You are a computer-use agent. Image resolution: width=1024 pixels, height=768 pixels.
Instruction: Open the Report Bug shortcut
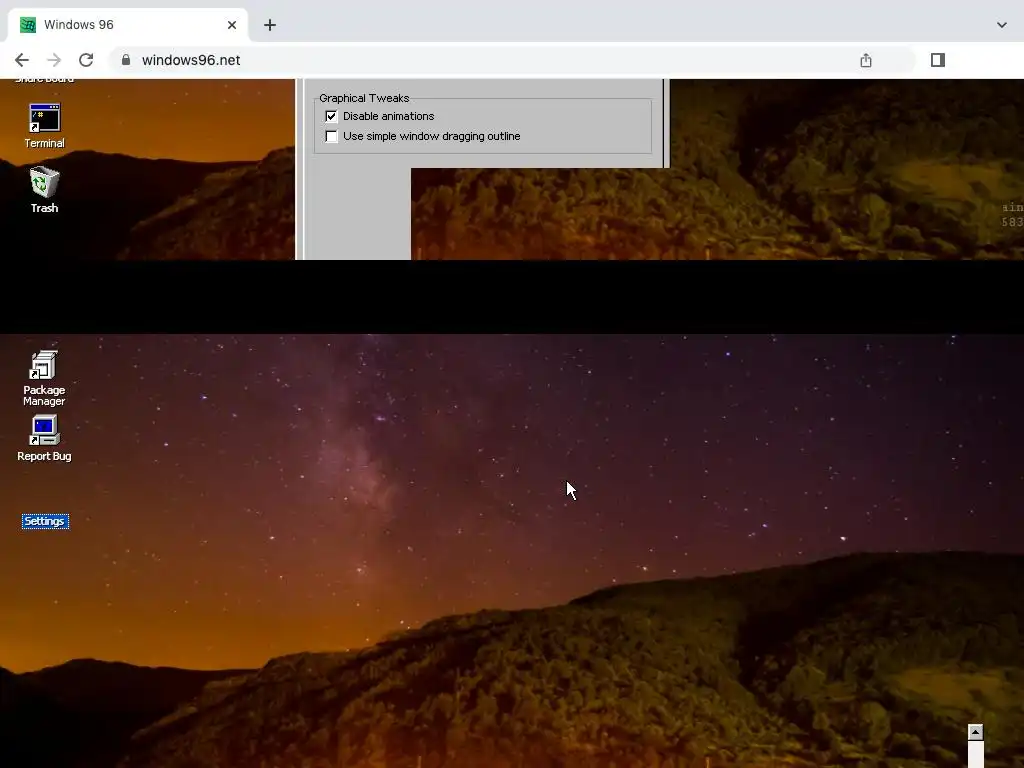[44, 438]
